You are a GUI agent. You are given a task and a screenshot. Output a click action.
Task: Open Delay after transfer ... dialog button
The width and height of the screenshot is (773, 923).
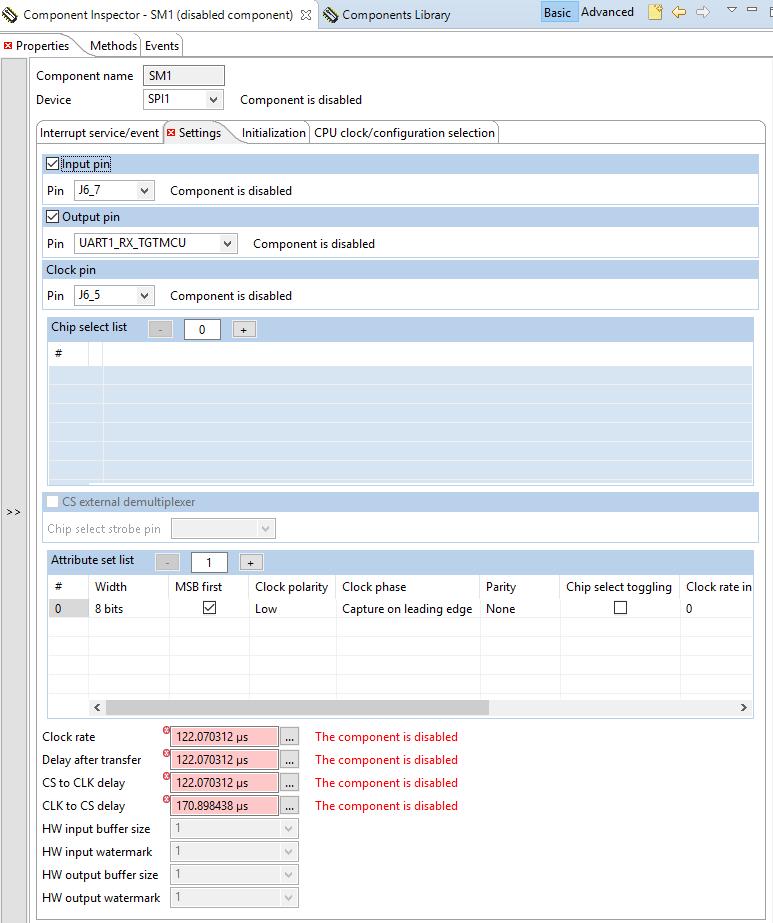tap(289, 760)
